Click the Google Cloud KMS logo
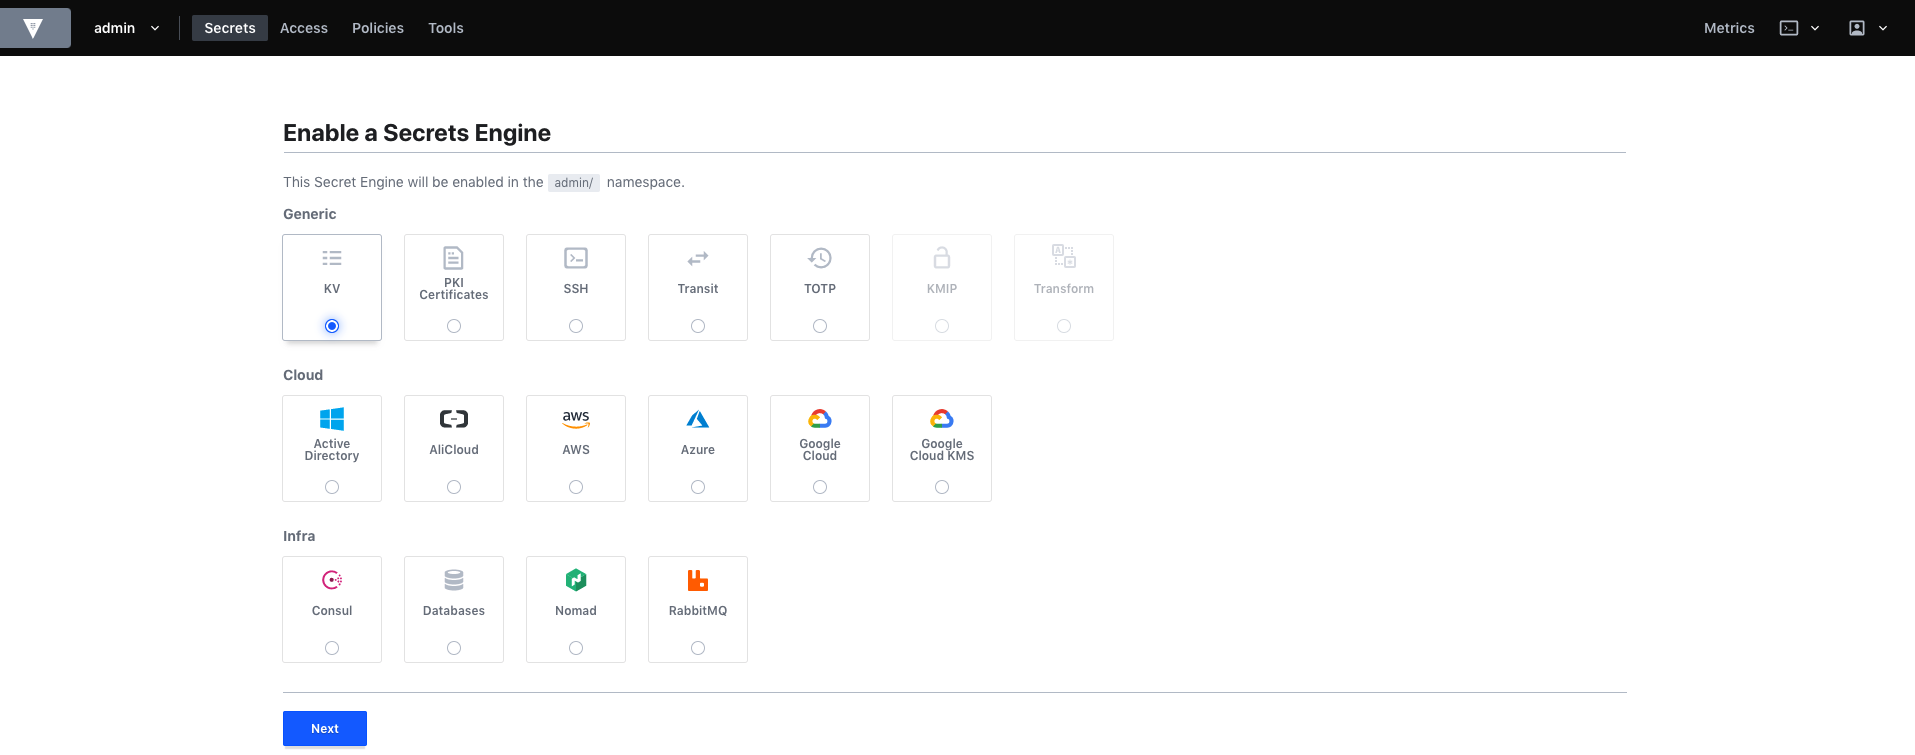The width and height of the screenshot is (1915, 755). click(942, 419)
